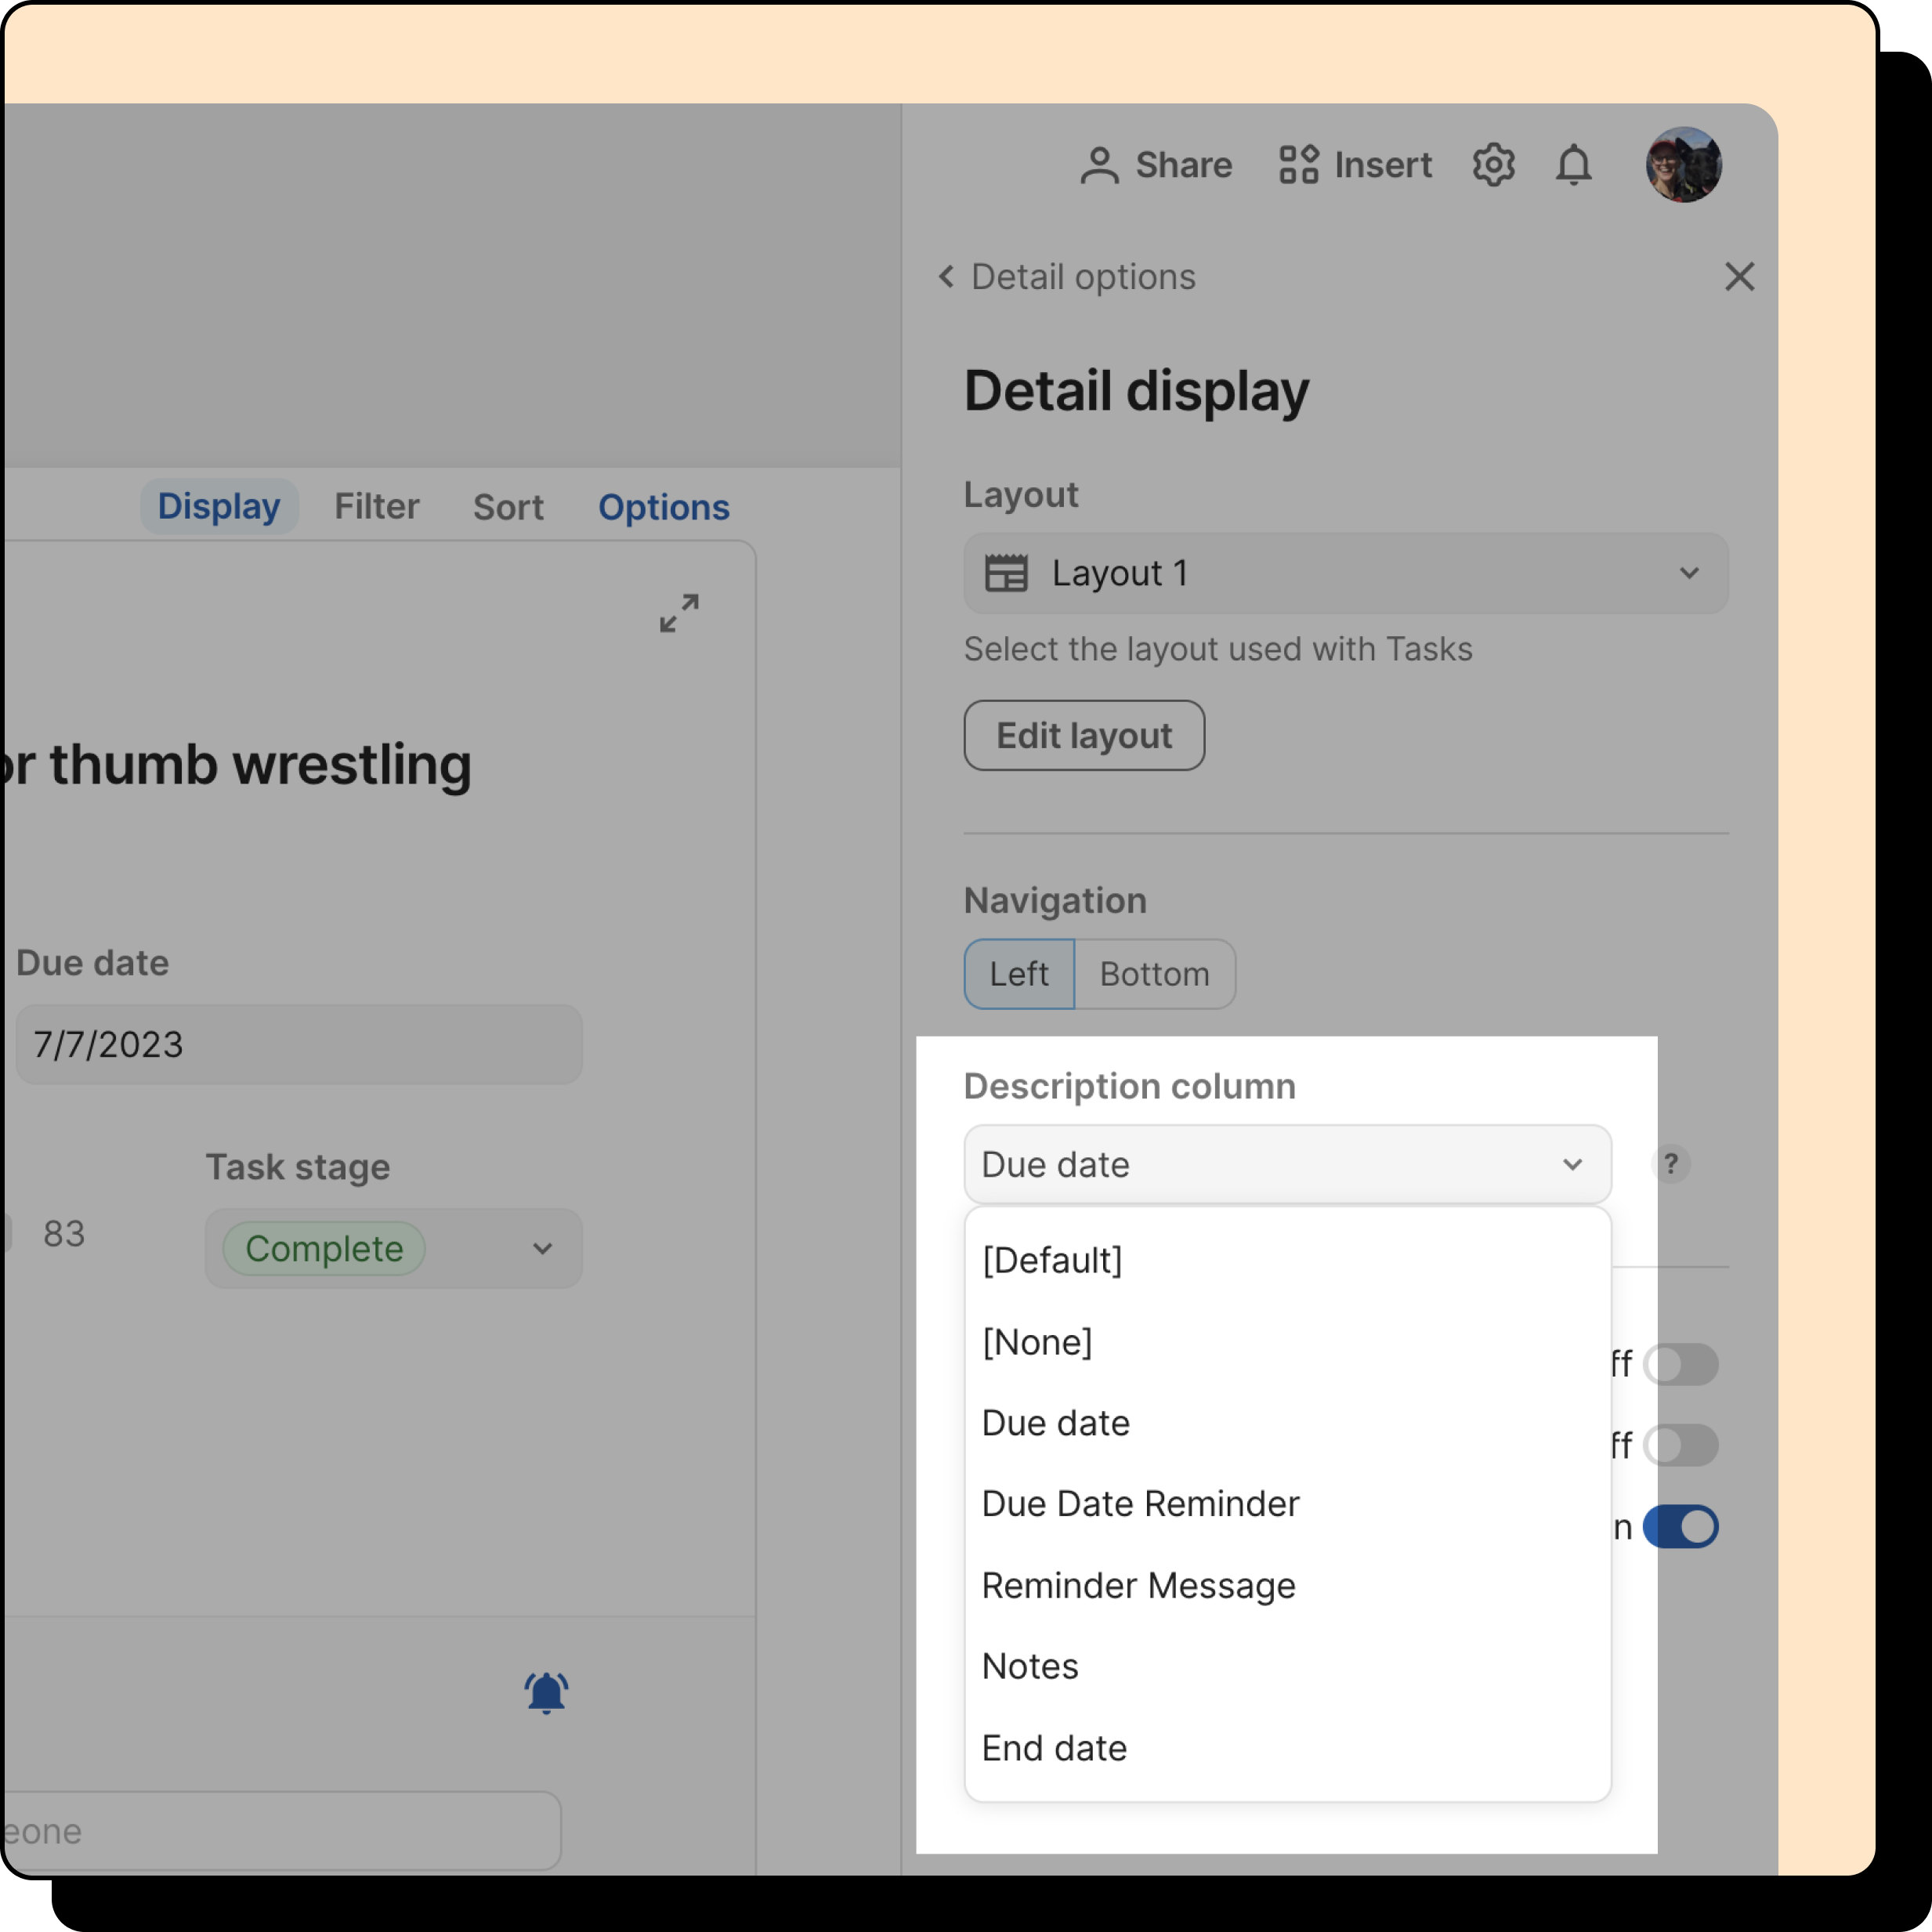Click the user profile avatar
This screenshot has width=1932, height=1932.
click(1683, 165)
